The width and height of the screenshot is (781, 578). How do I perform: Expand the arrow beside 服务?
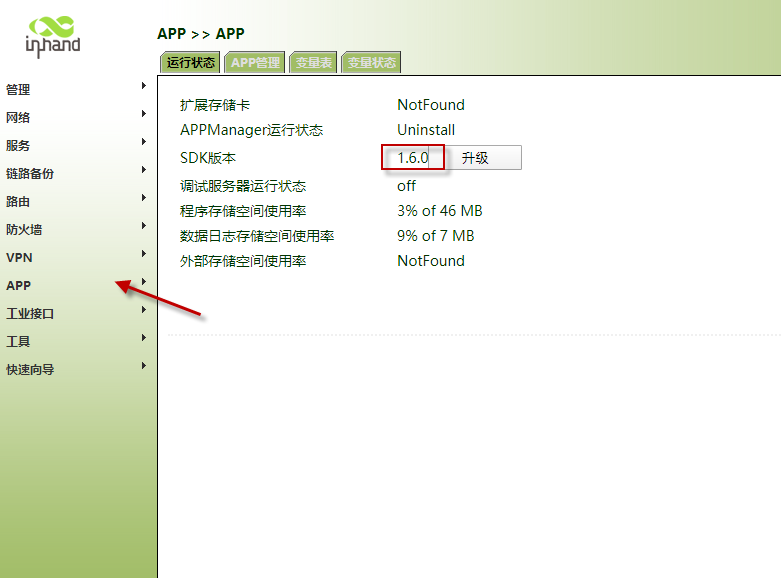[x=144, y=142]
